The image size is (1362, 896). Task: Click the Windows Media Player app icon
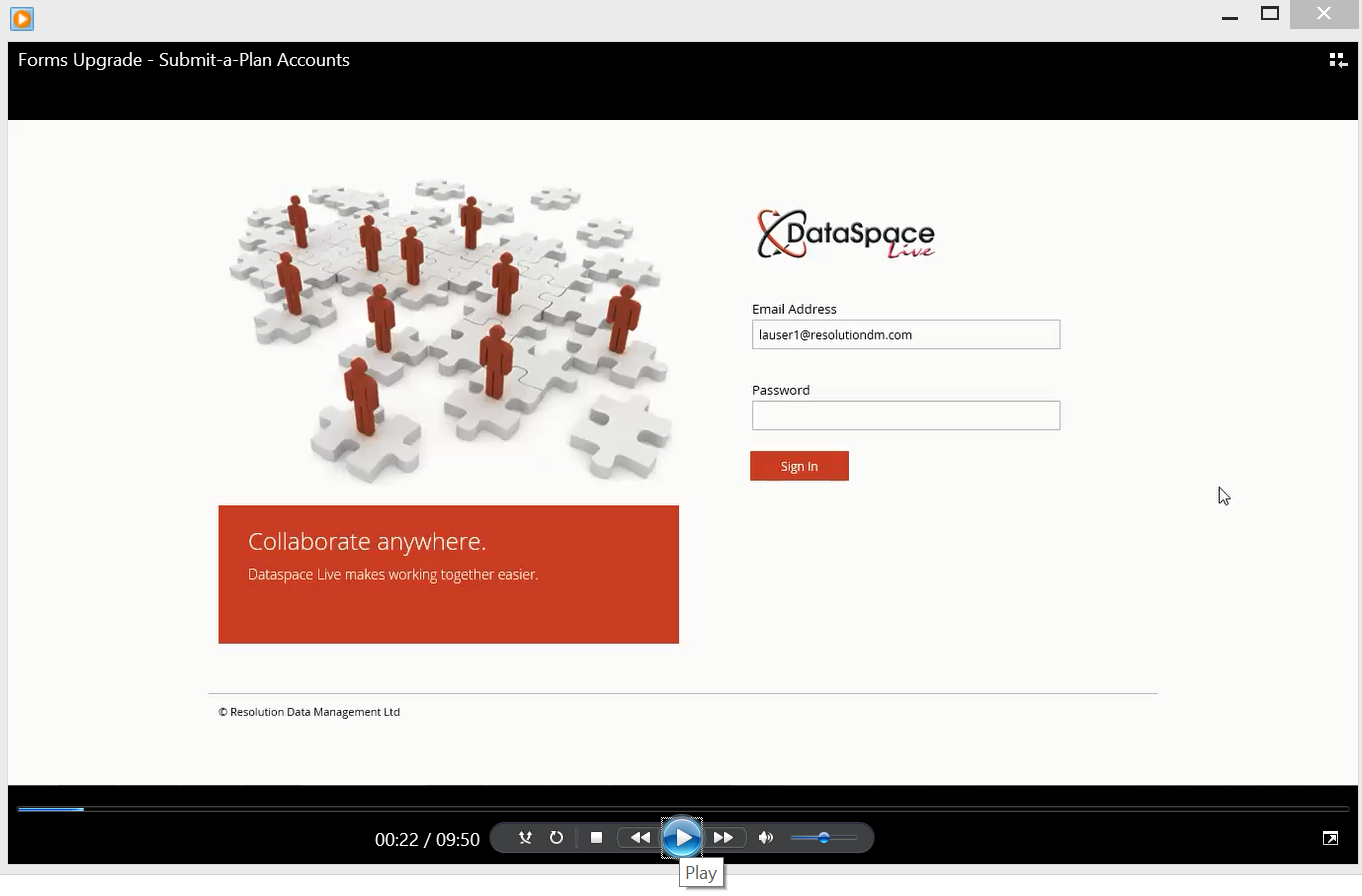click(21, 18)
